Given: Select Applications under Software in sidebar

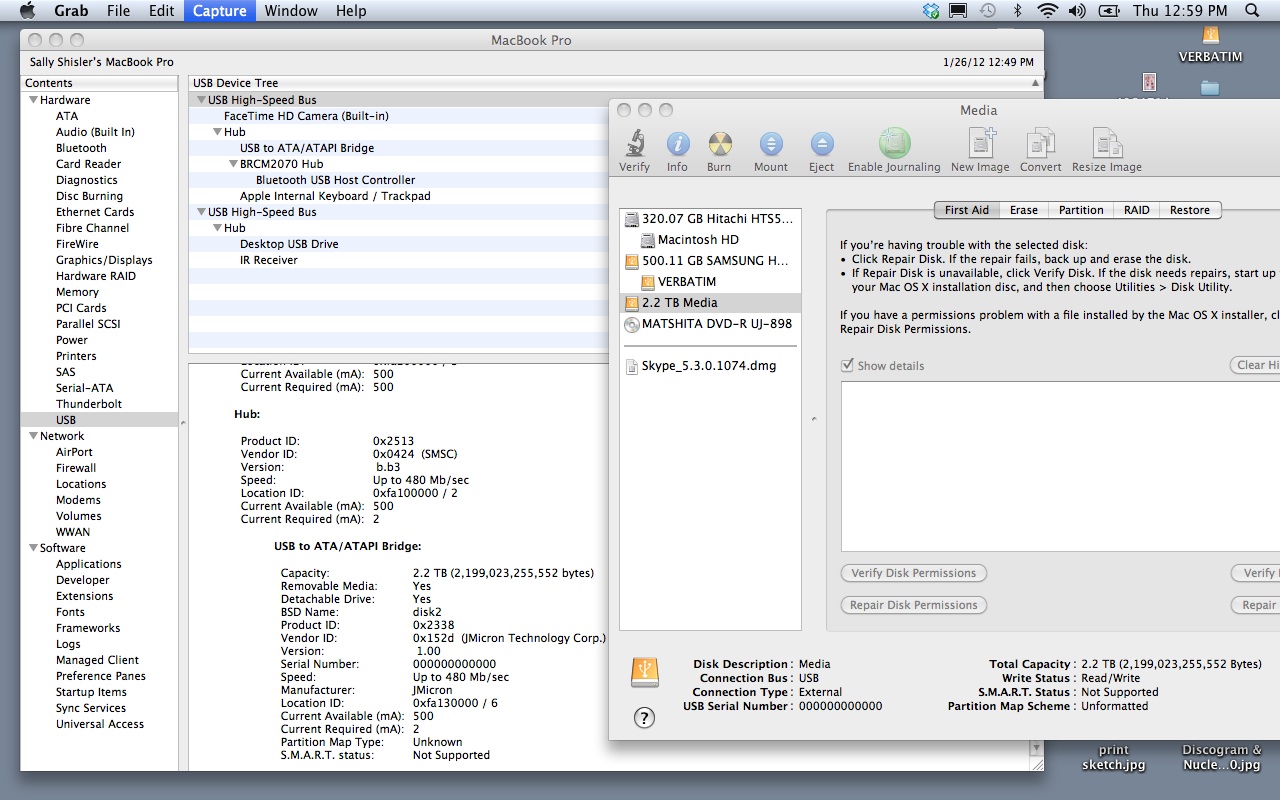Looking at the screenshot, I should point(89,564).
